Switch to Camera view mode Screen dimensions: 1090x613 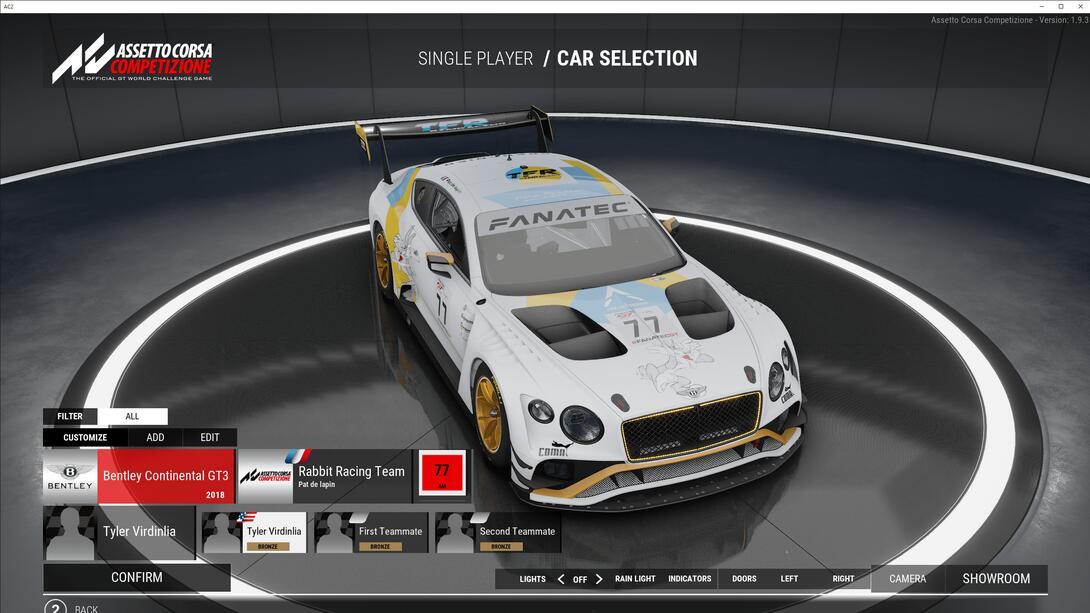907,578
